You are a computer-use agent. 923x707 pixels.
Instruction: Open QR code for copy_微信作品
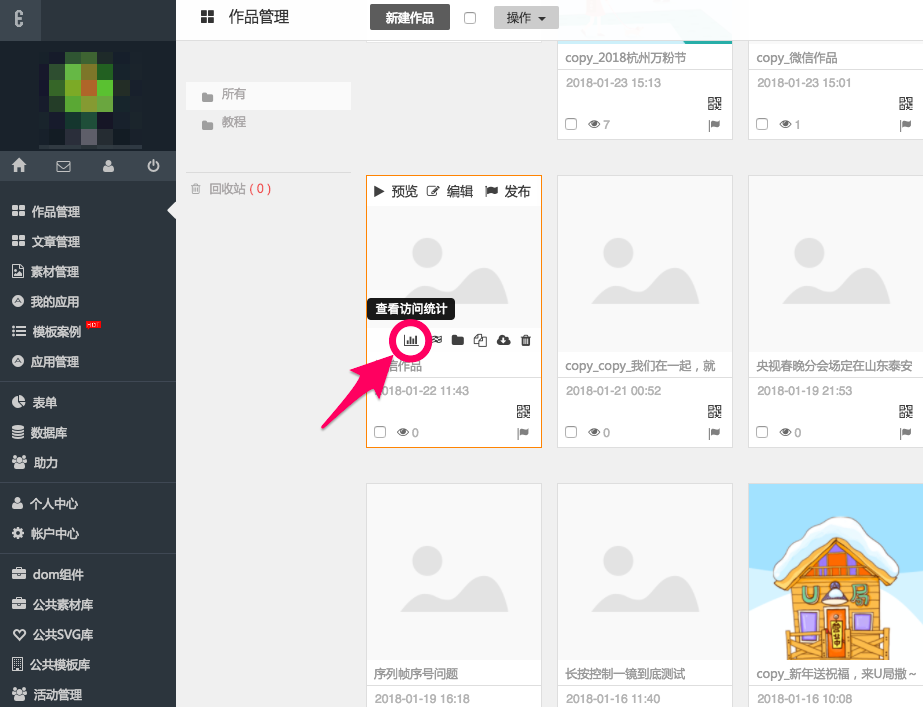coord(906,103)
